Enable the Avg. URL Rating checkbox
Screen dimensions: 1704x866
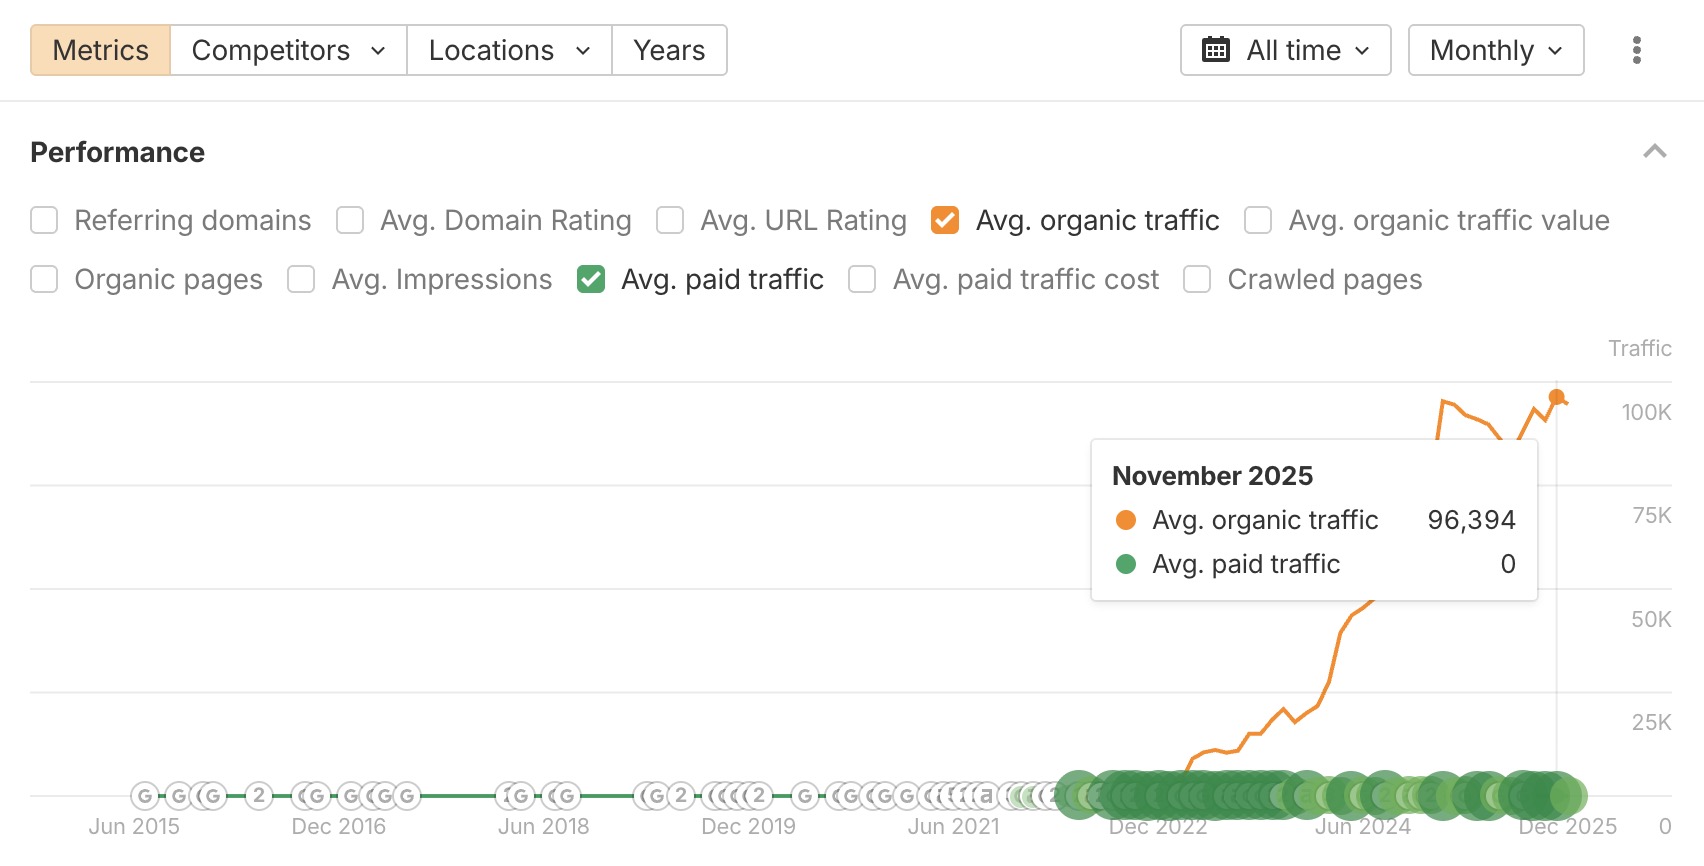(670, 220)
